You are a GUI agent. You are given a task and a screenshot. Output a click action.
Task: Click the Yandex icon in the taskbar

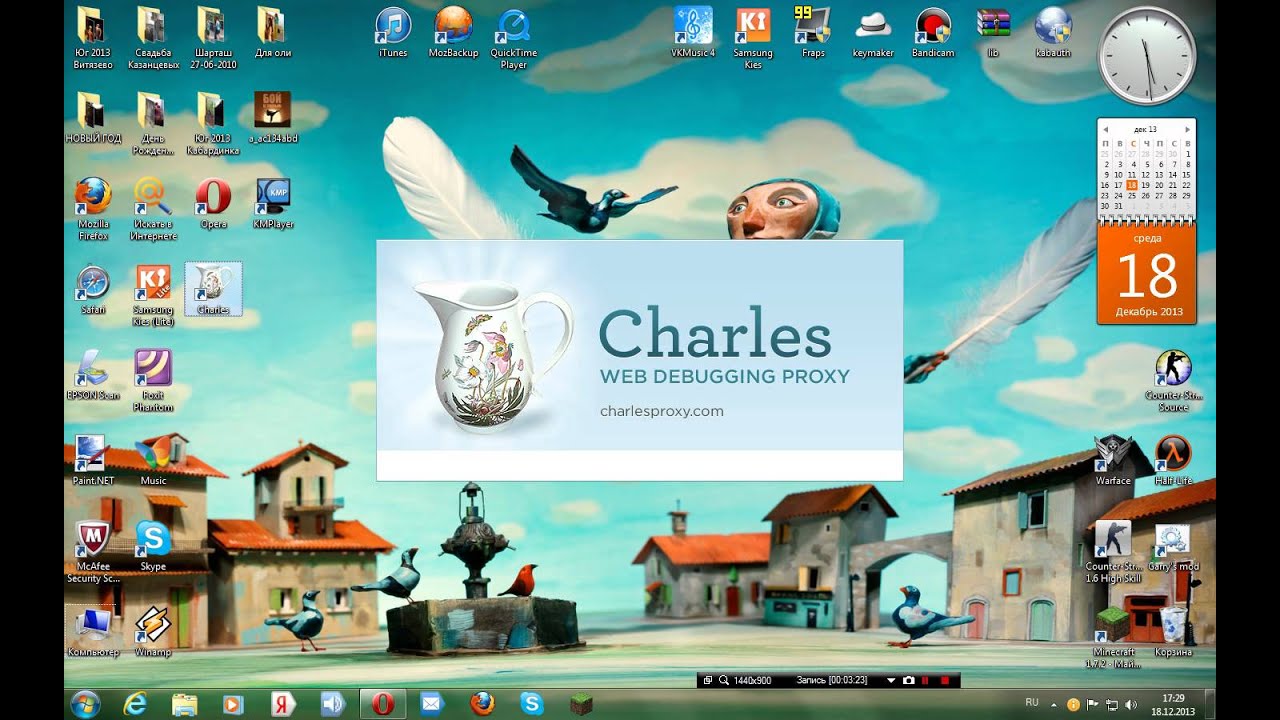tap(282, 704)
